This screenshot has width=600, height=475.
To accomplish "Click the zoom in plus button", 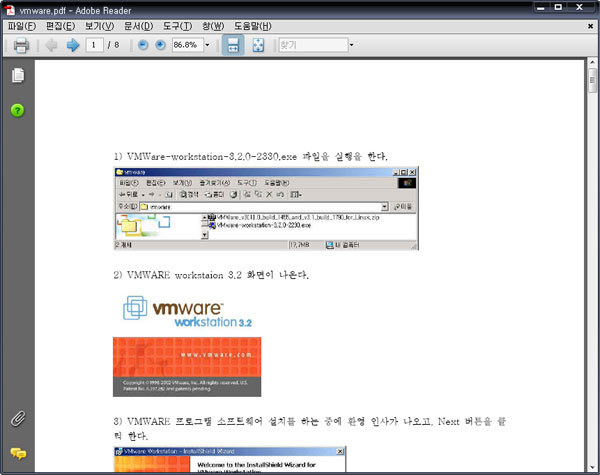I will pyautogui.click(x=160, y=45).
